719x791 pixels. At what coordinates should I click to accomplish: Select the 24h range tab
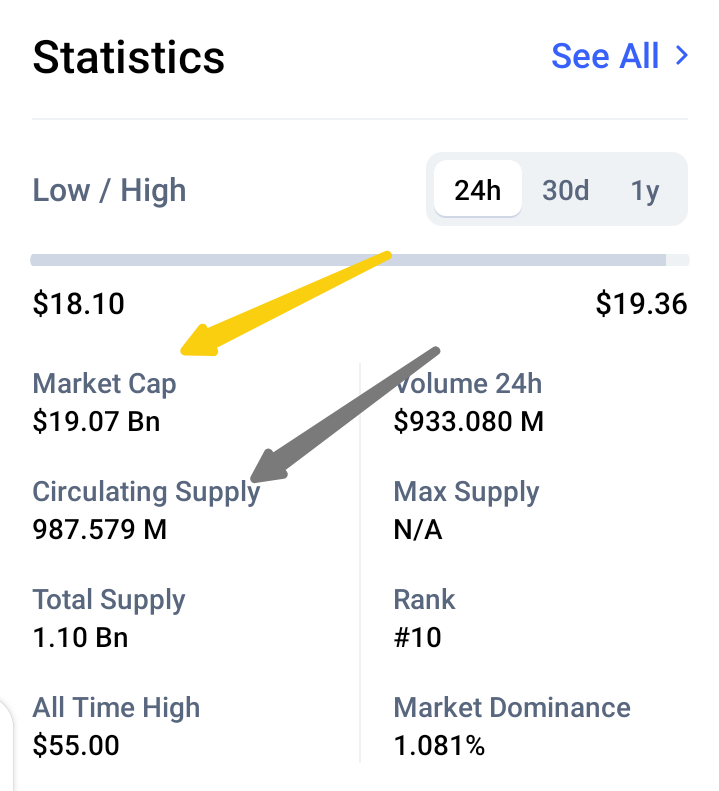(477, 190)
